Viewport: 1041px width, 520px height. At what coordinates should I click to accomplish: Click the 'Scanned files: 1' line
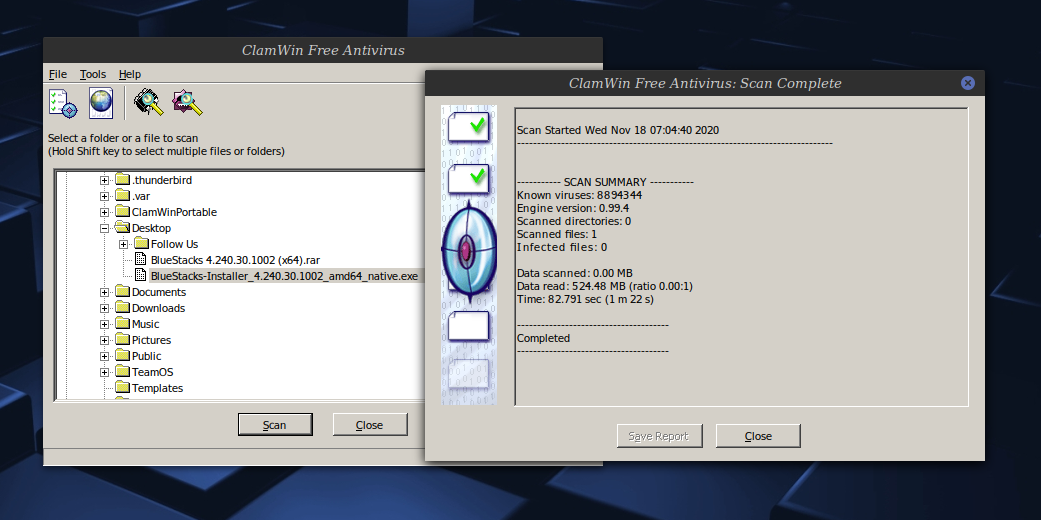(557, 234)
